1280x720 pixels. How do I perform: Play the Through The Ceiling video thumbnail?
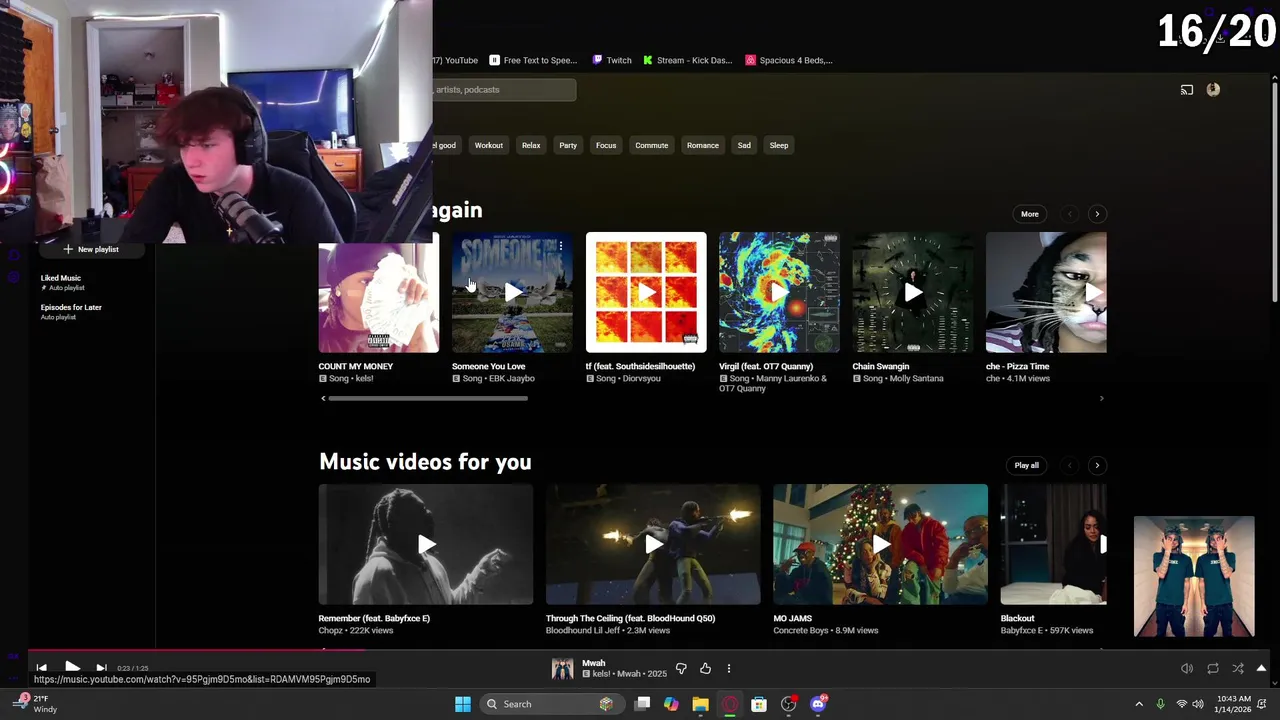[x=653, y=544]
